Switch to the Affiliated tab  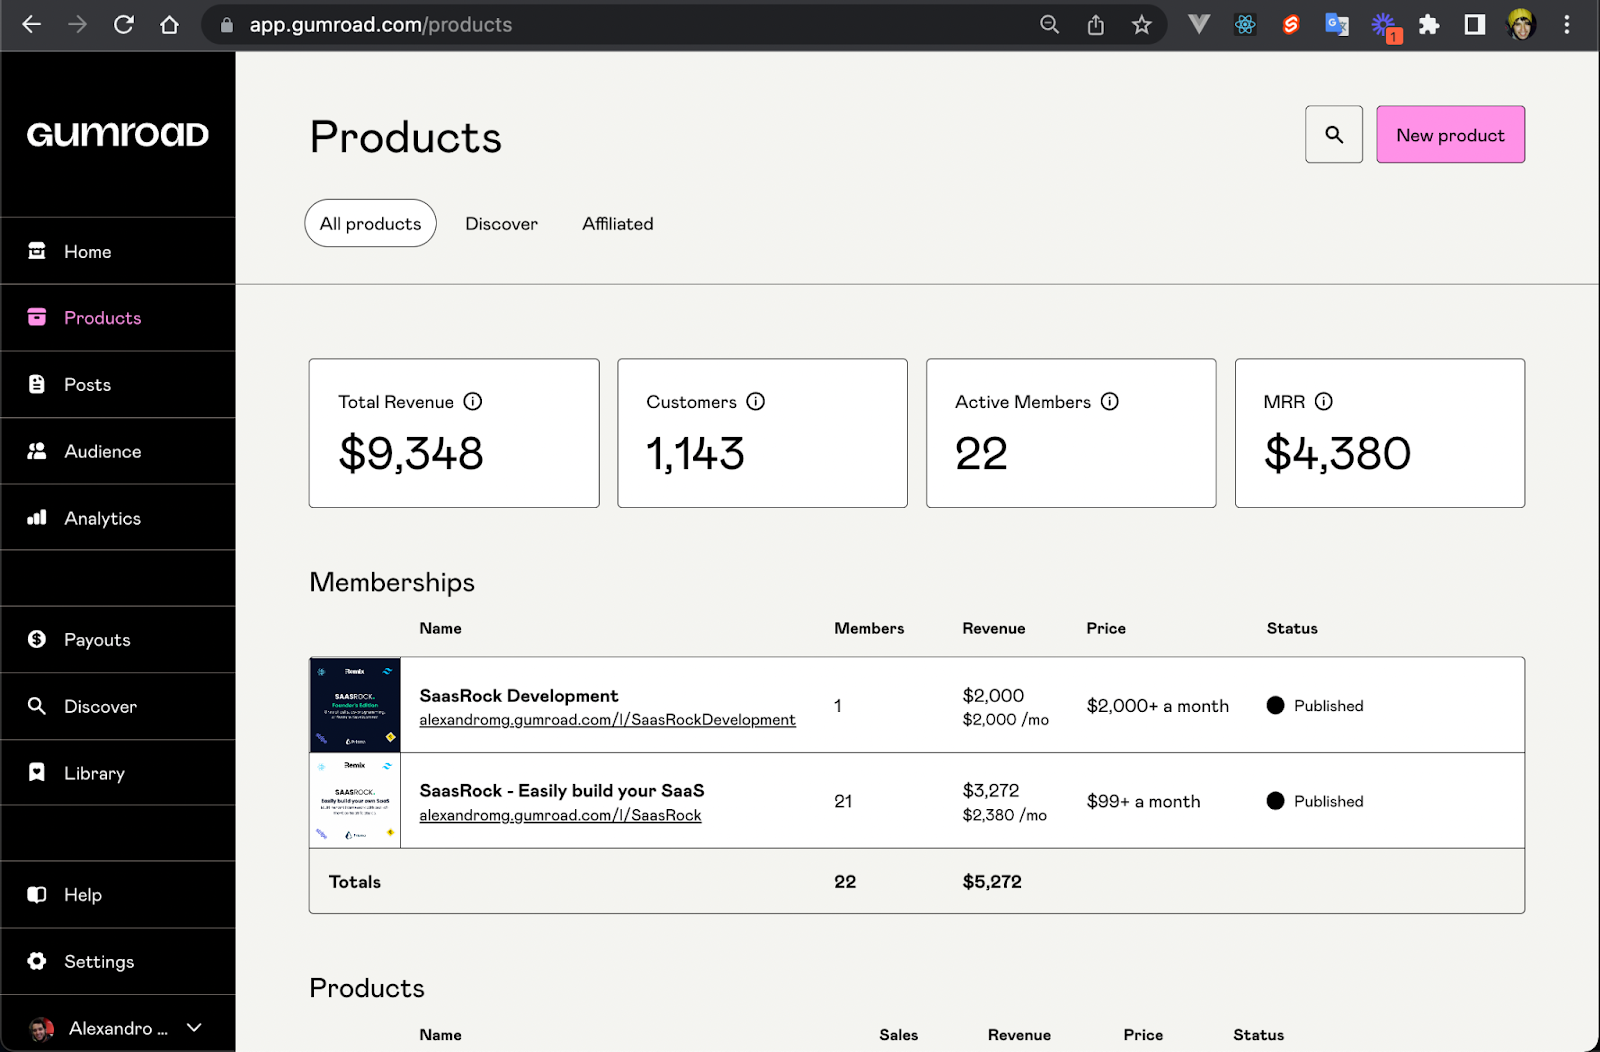pyautogui.click(x=618, y=224)
